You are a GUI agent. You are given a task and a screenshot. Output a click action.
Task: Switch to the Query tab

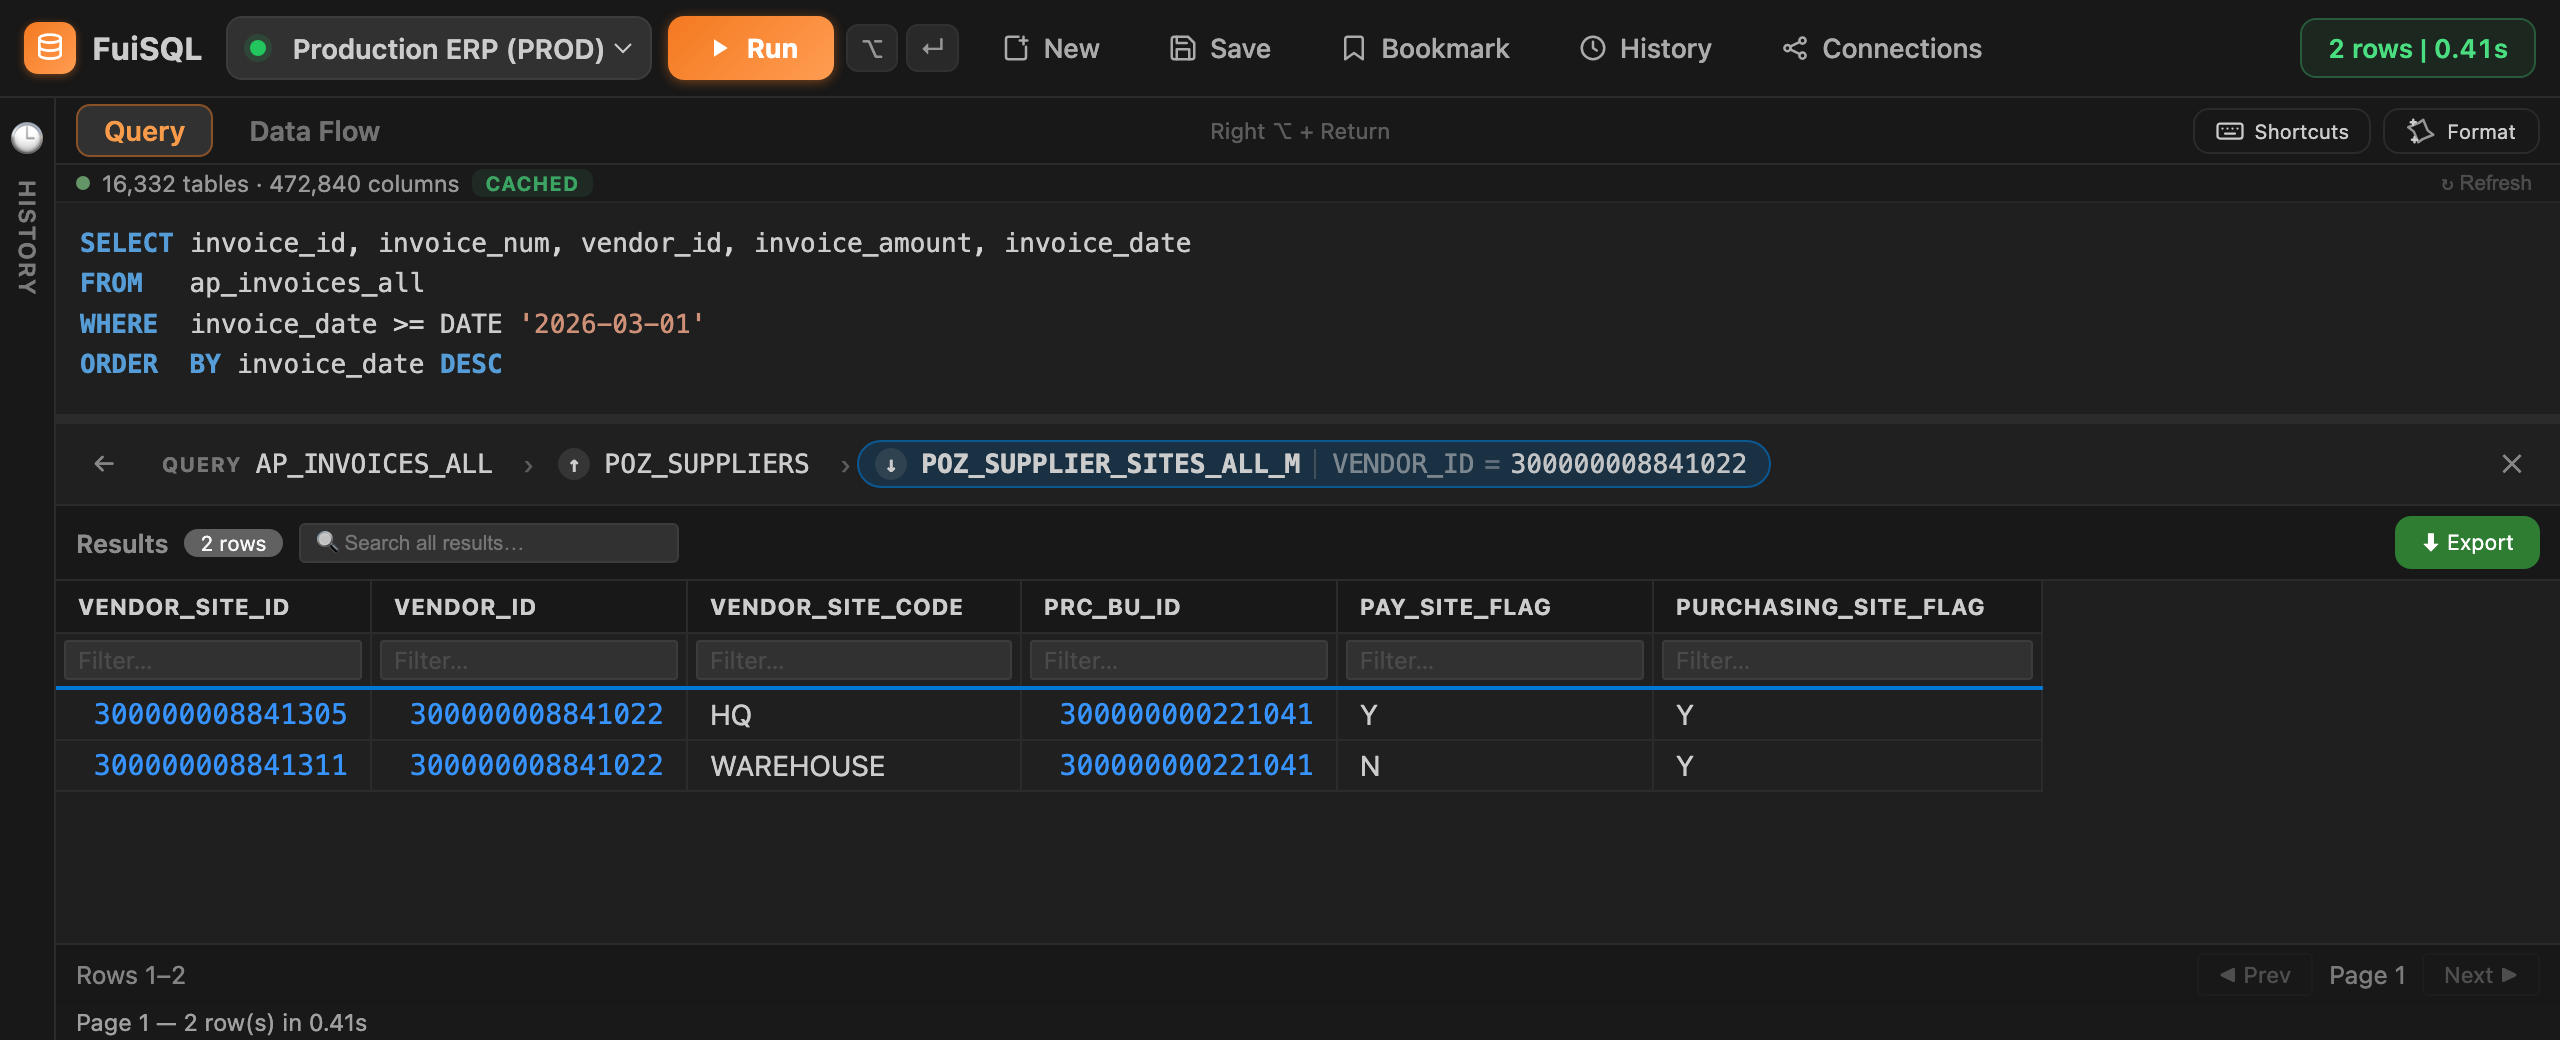144,131
